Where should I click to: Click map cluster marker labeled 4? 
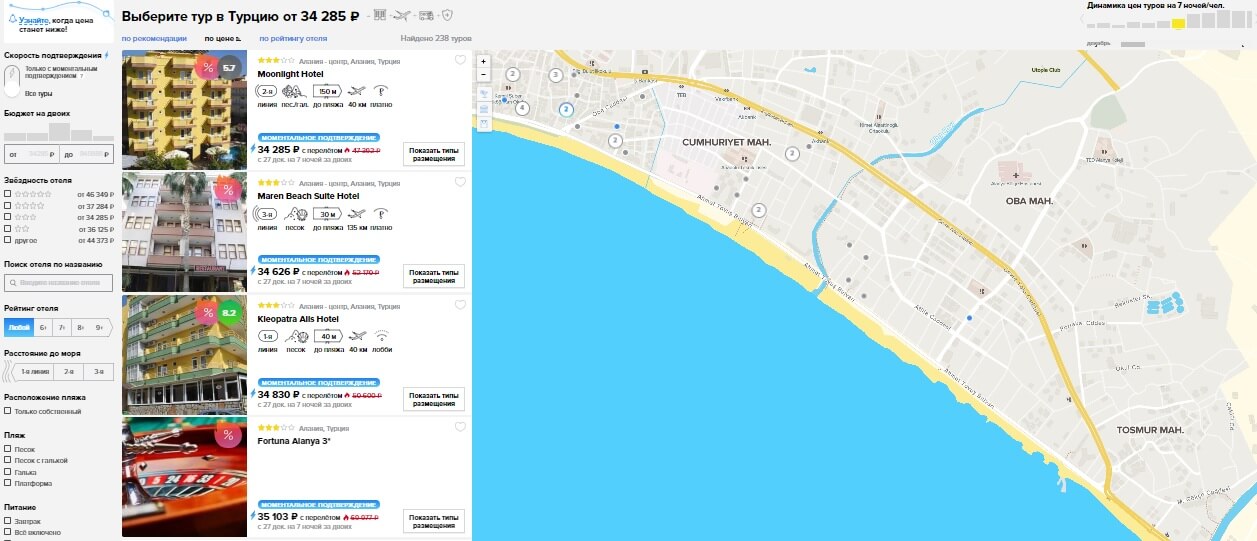tap(522, 107)
